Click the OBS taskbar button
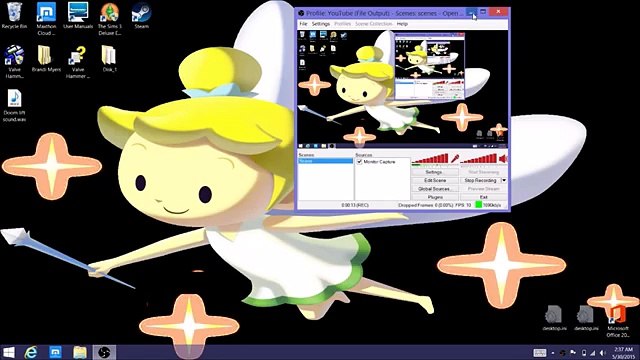The height and width of the screenshot is (360, 640). click(x=104, y=352)
